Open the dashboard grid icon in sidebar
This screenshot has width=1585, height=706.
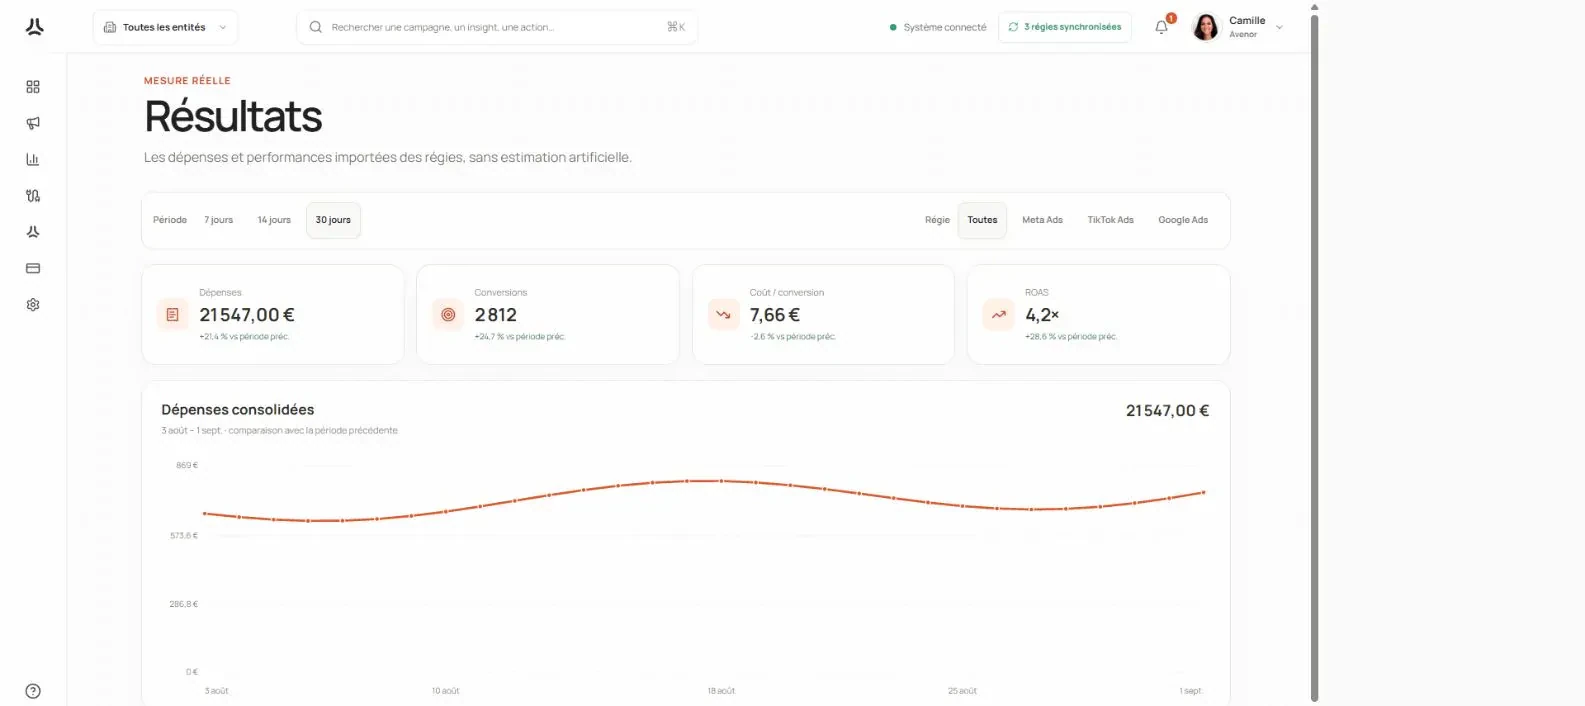[33, 87]
